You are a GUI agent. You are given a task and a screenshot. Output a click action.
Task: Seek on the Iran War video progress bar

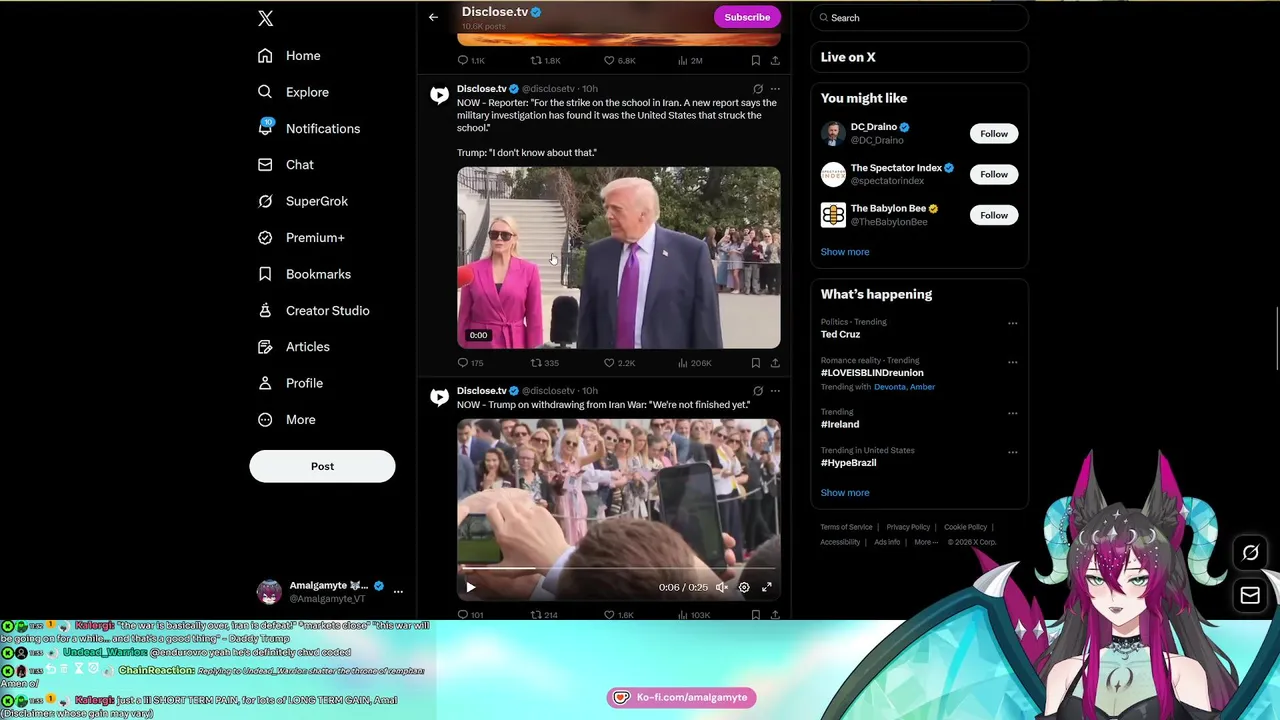619,569
